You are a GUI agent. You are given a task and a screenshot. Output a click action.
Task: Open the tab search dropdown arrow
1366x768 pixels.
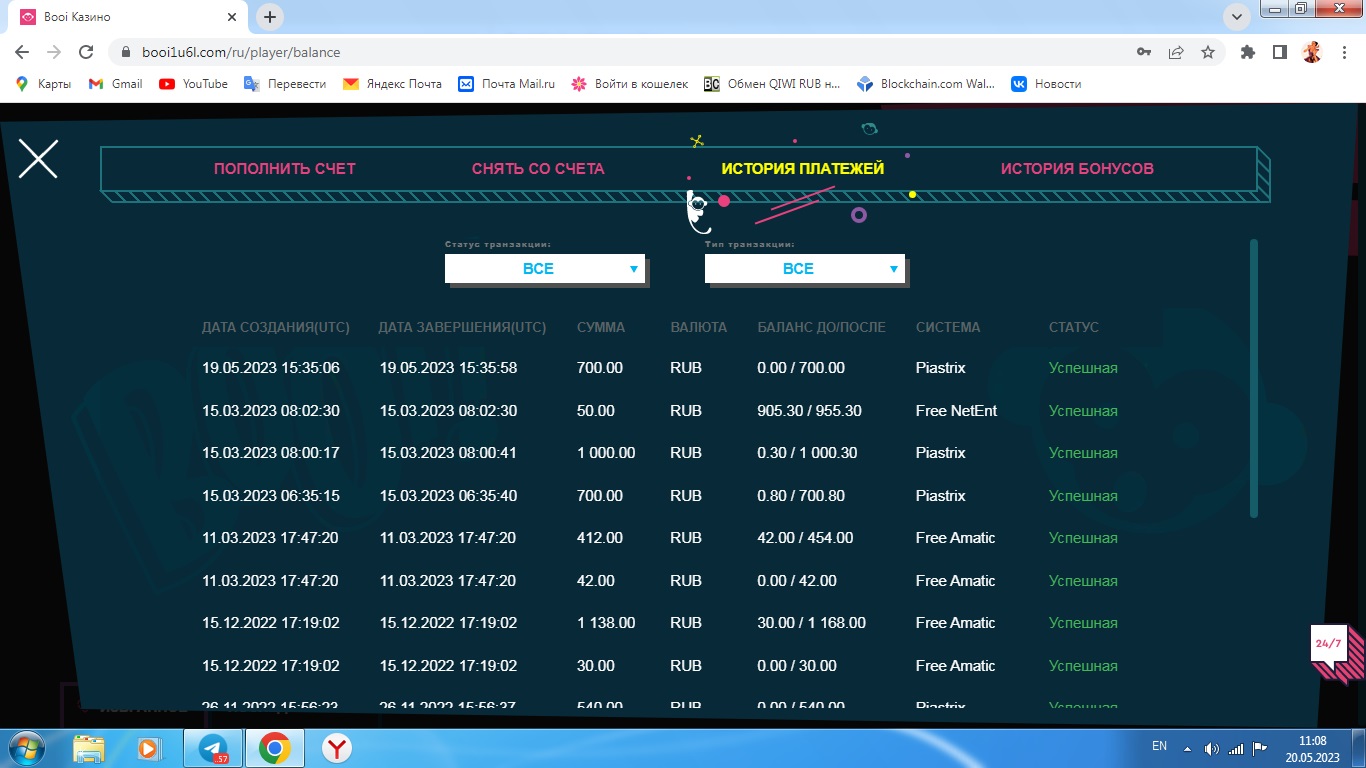pos(1237,17)
